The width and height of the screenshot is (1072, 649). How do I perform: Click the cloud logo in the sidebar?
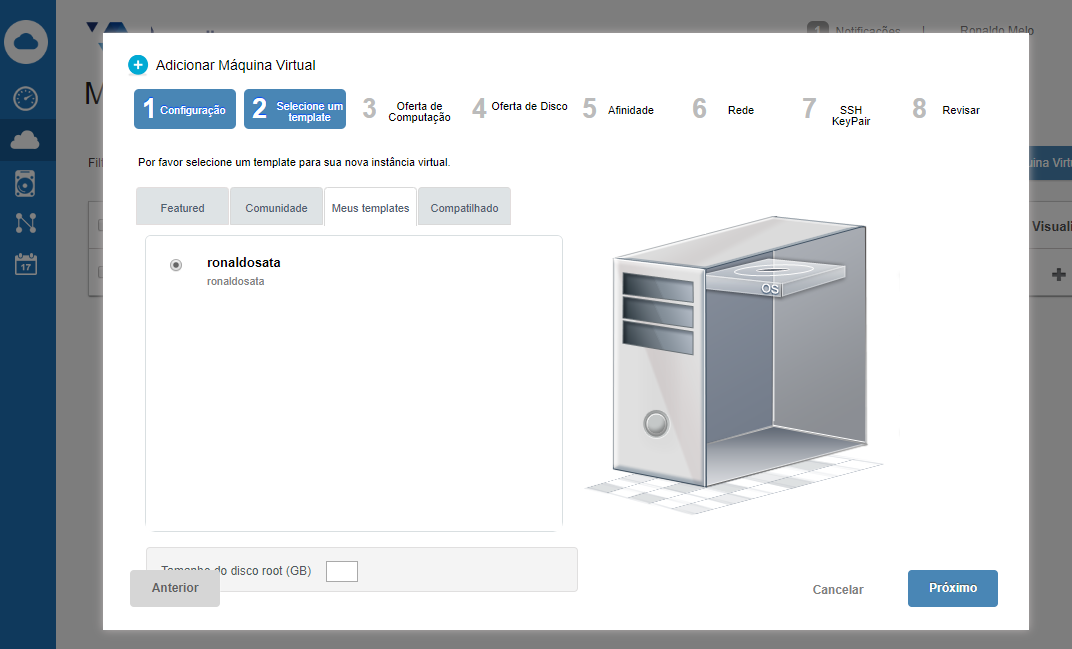27,42
